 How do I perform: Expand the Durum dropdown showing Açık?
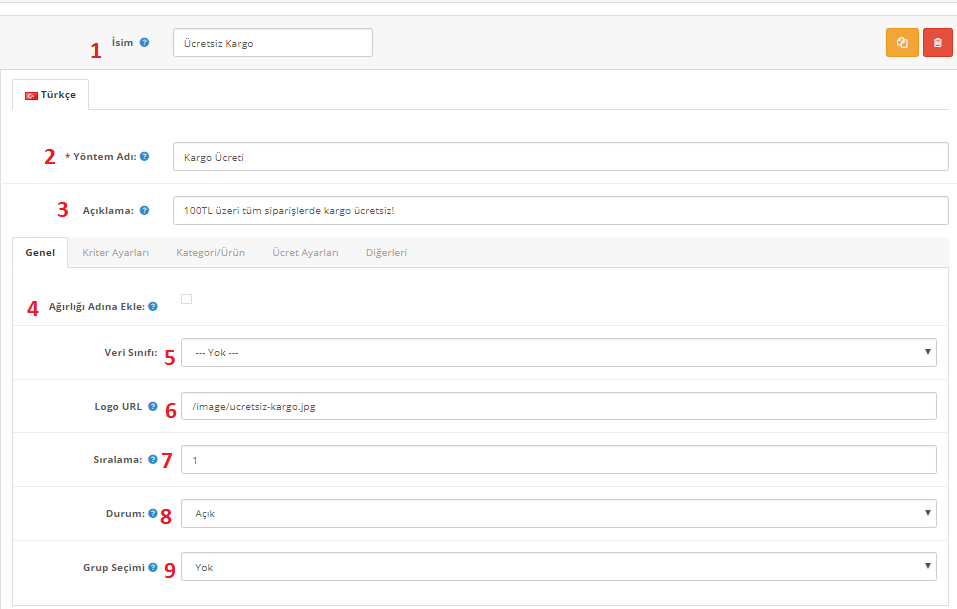558,514
